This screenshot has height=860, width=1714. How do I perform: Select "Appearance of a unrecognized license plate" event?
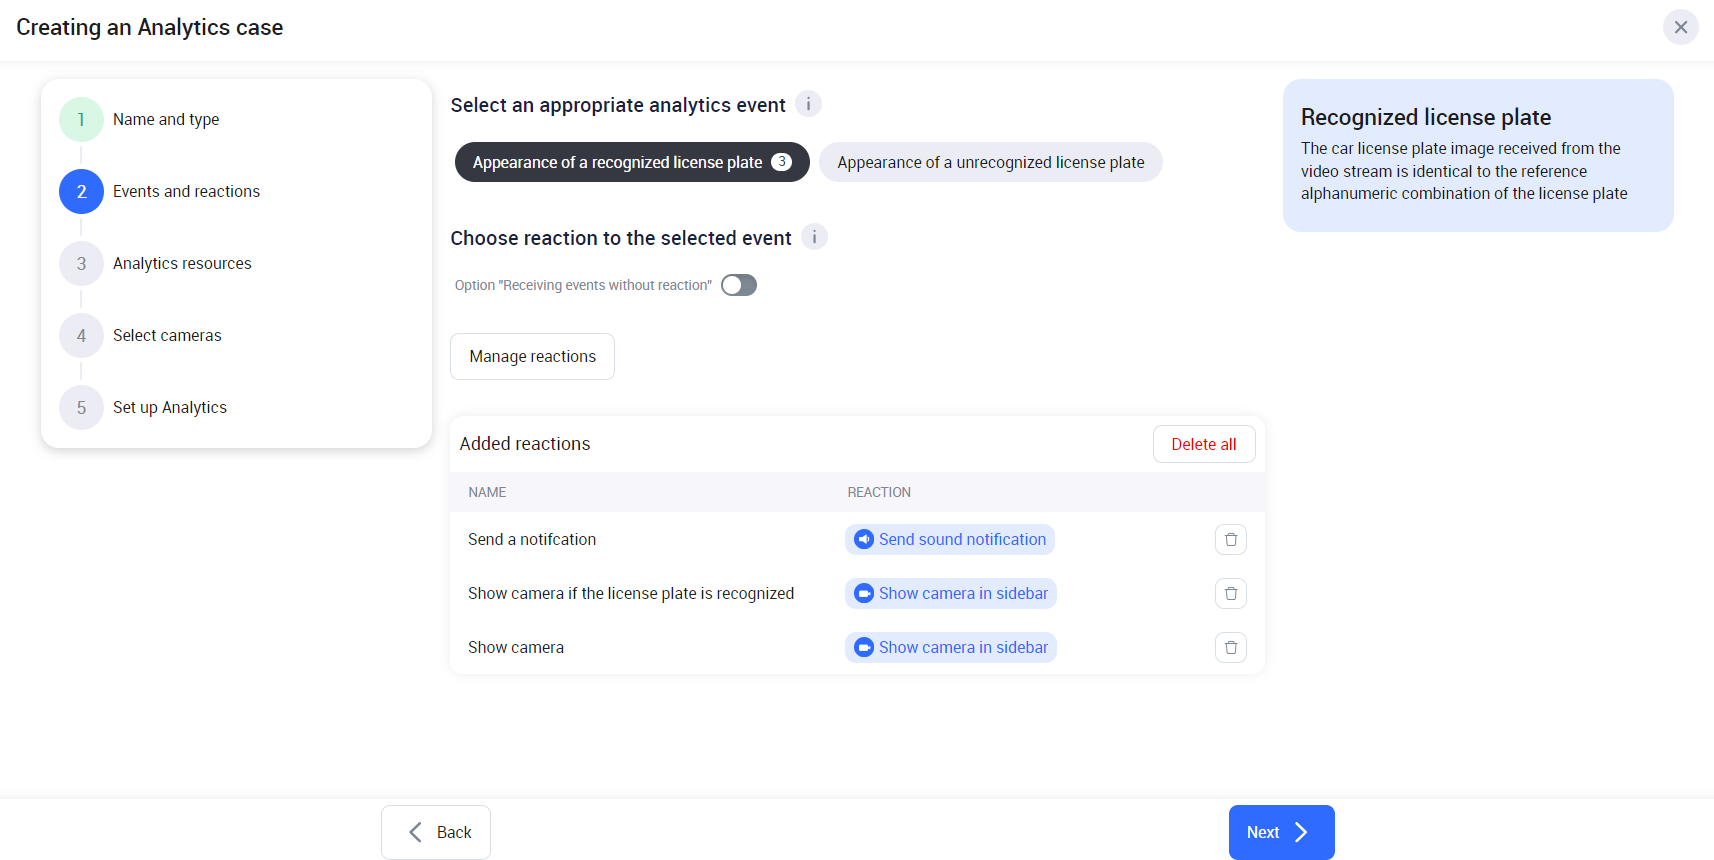[x=990, y=162]
